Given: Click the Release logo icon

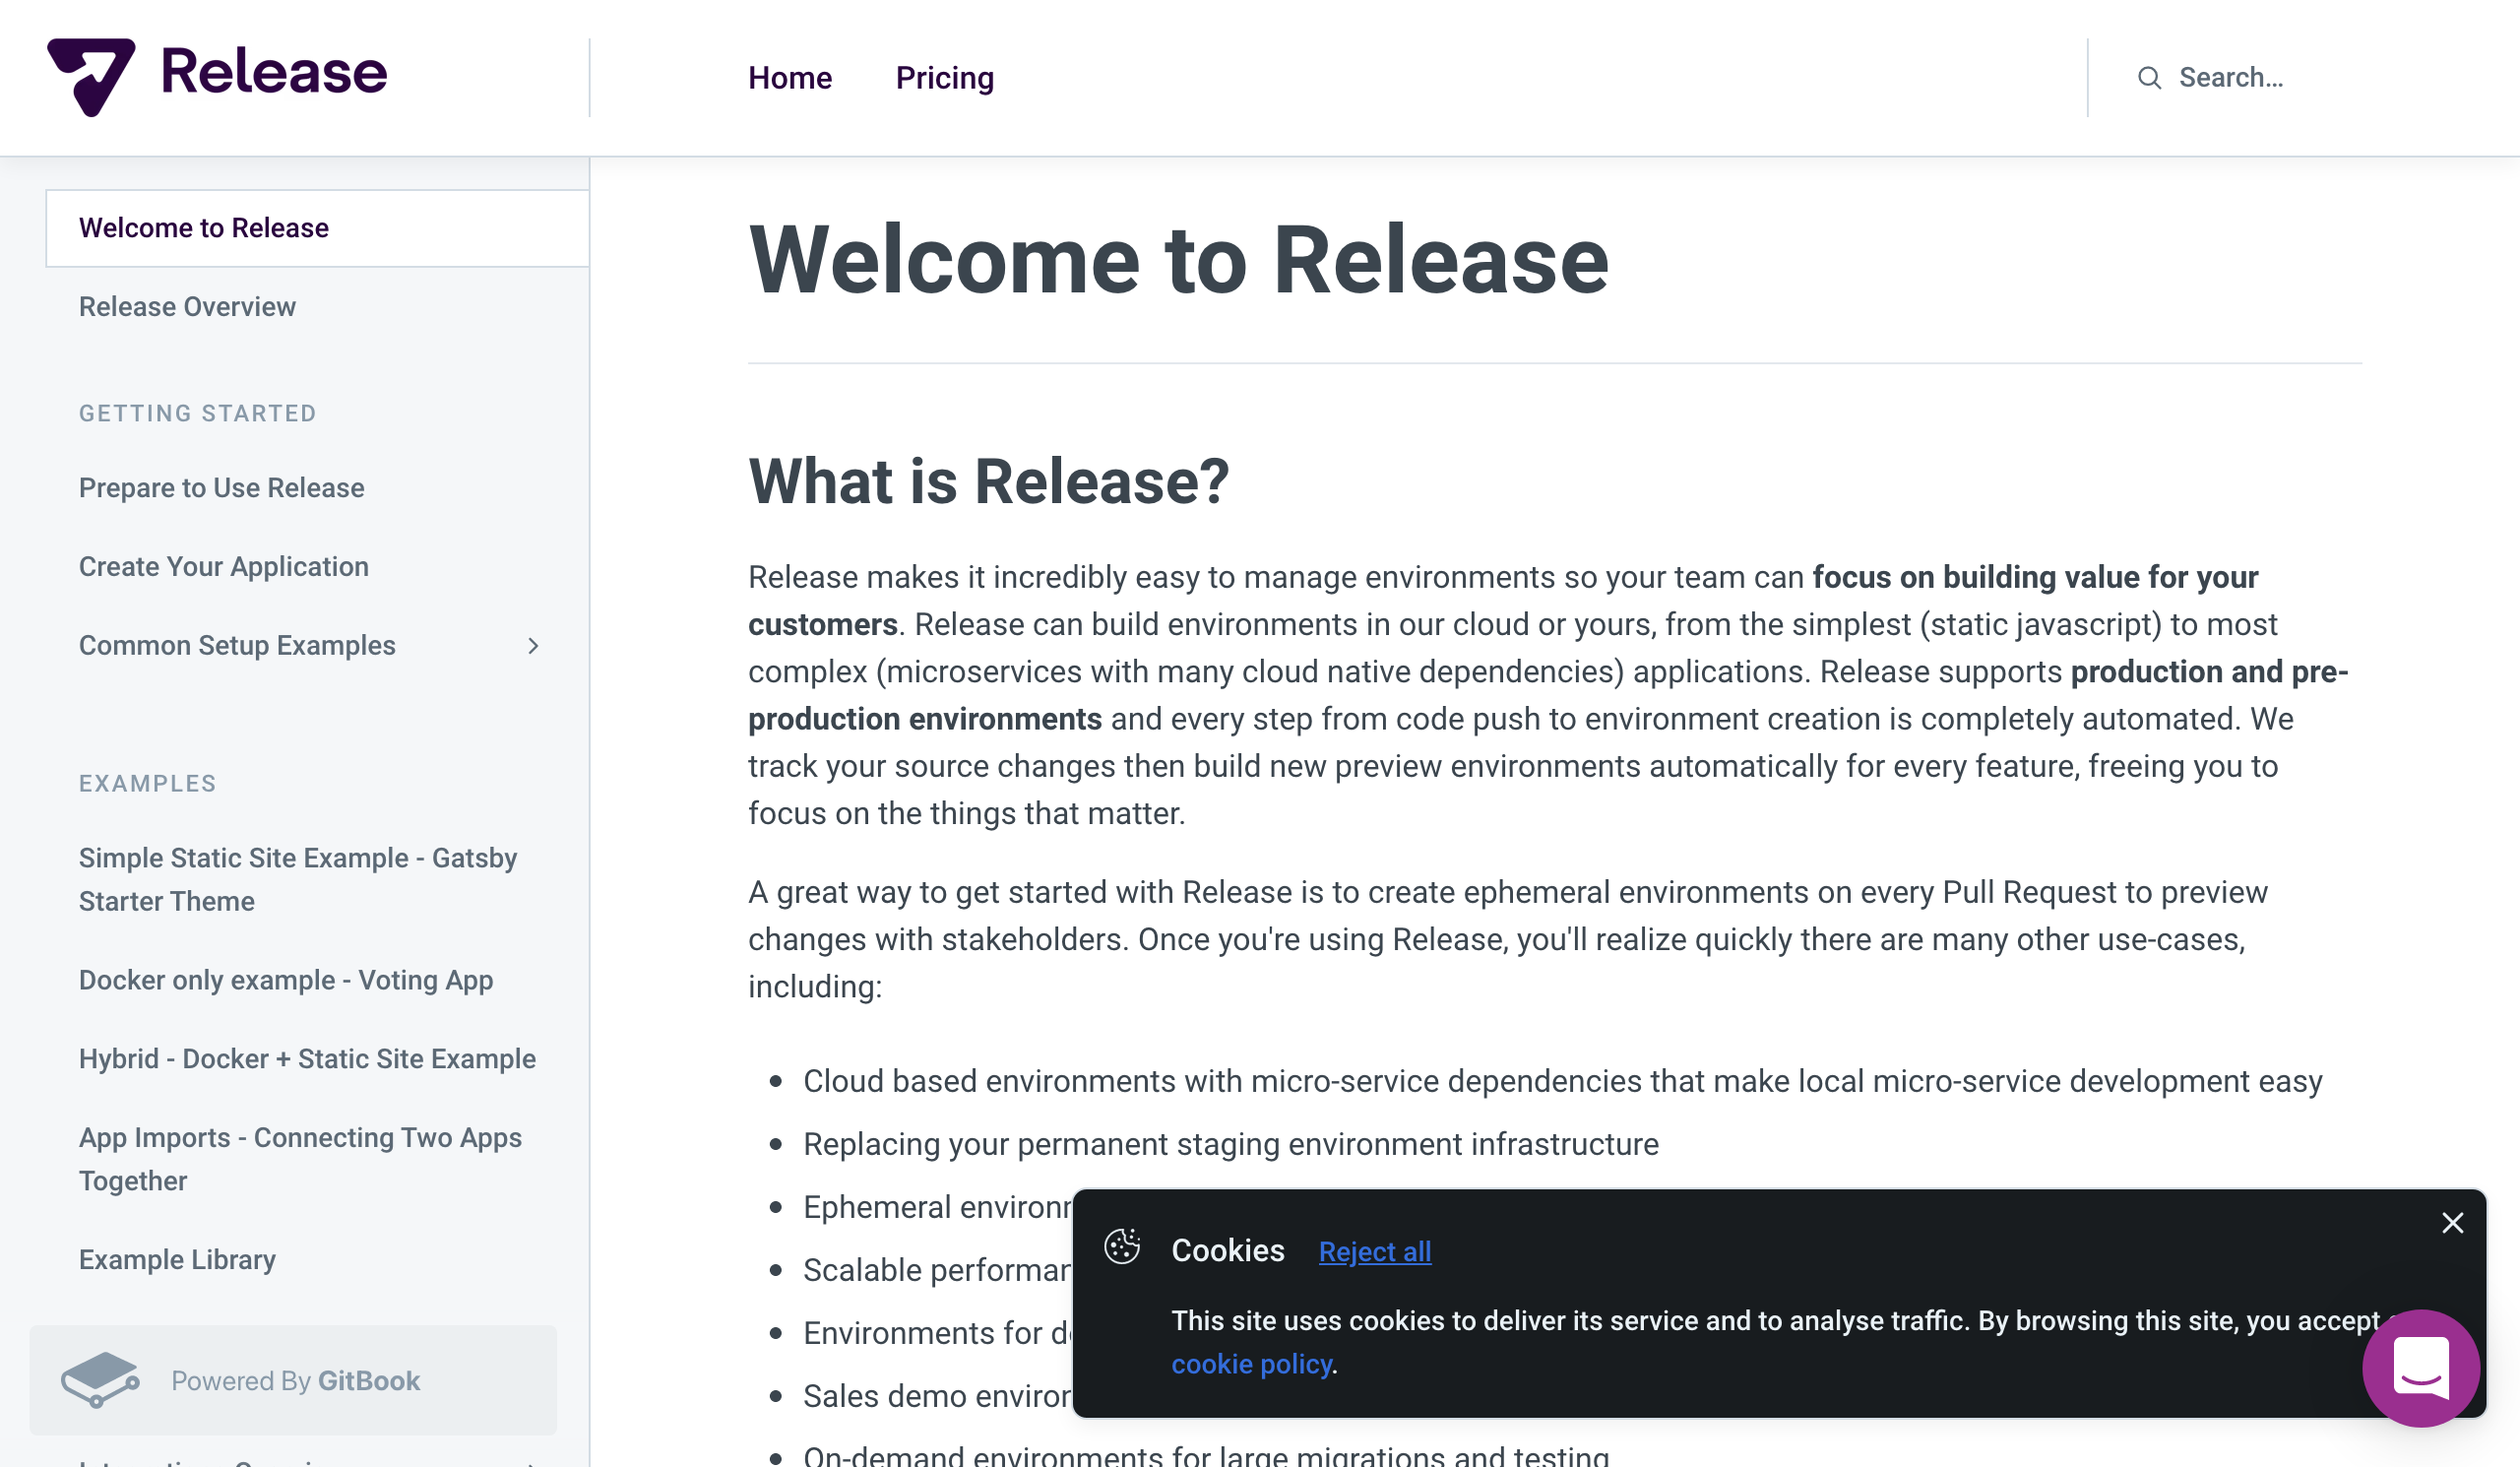Looking at the screenshot, I should (91, 77).
